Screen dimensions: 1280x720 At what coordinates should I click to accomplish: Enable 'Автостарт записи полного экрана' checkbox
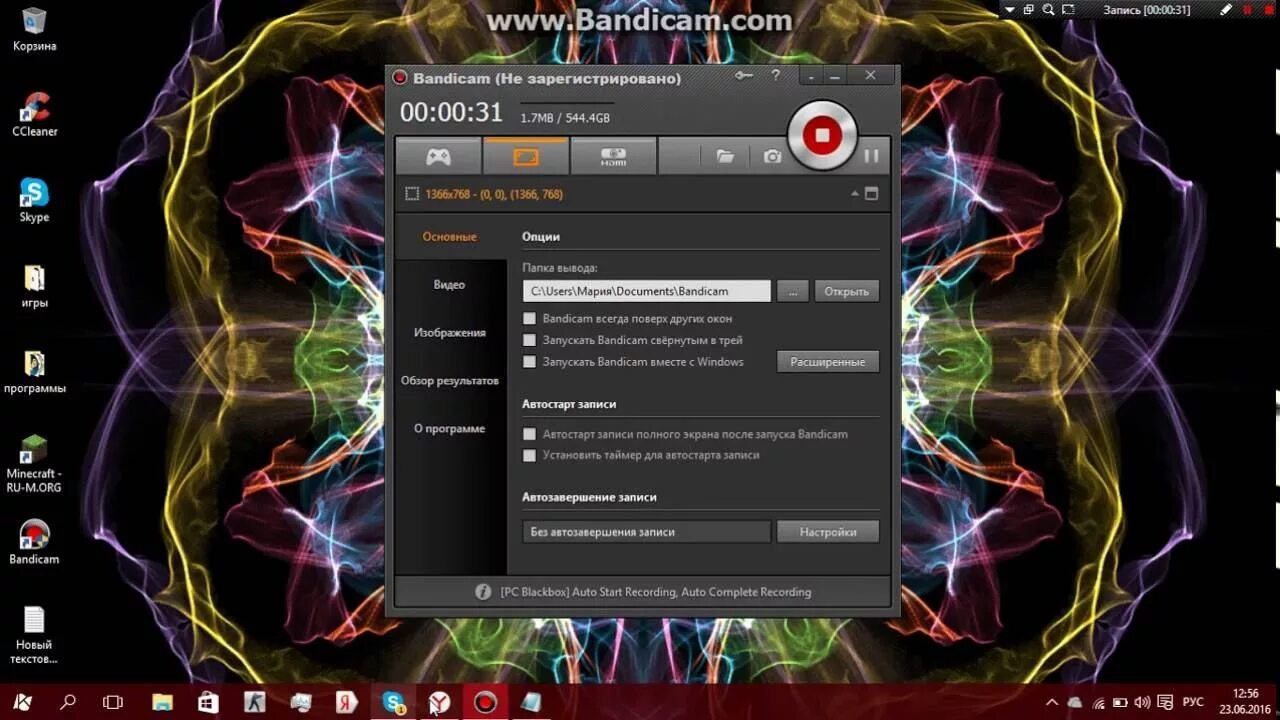530,434
